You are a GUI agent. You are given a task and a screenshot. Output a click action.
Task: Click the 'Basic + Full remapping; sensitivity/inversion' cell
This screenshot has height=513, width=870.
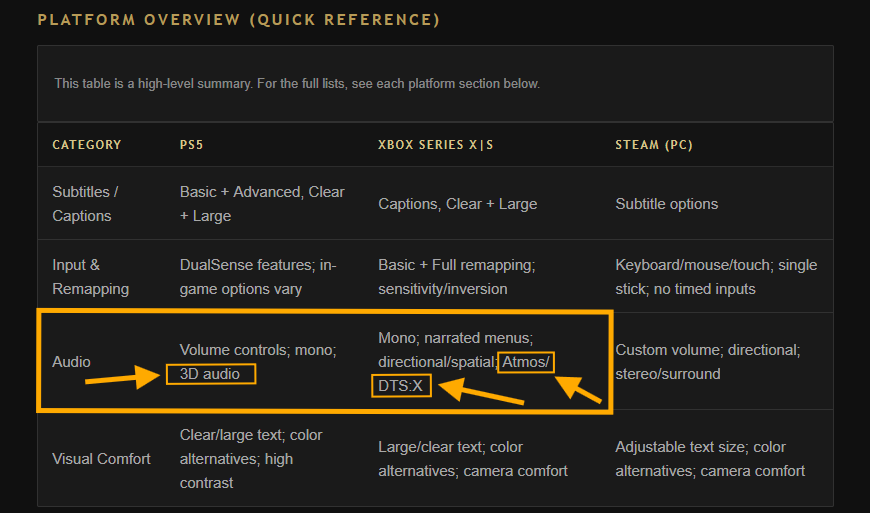457,277
